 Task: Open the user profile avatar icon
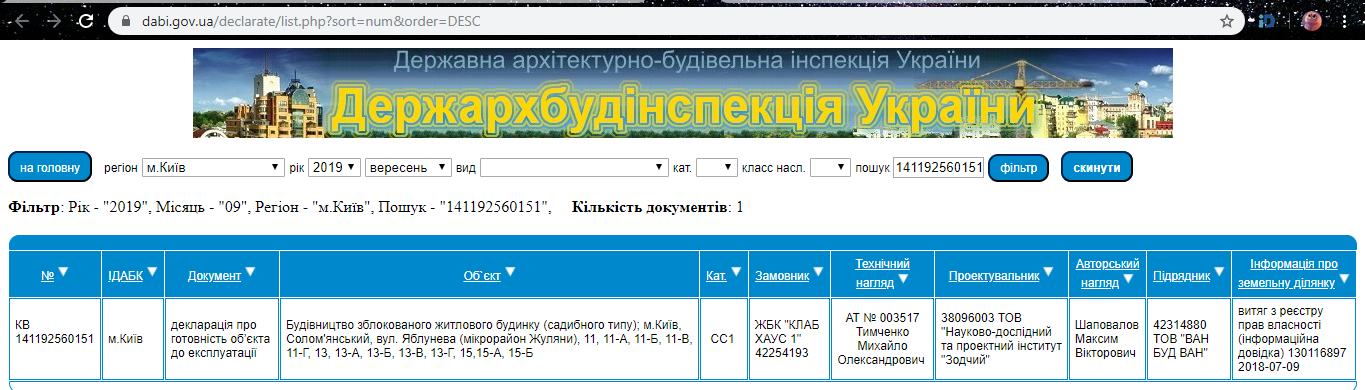[1340, 20]
